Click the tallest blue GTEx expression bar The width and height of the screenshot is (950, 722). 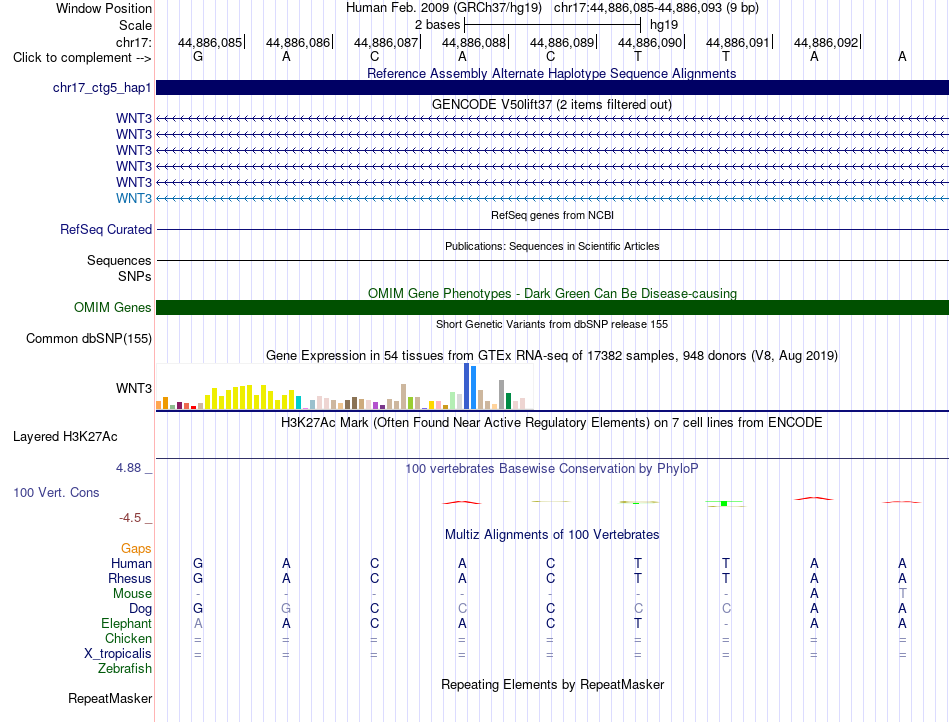[x=467, y=386]
